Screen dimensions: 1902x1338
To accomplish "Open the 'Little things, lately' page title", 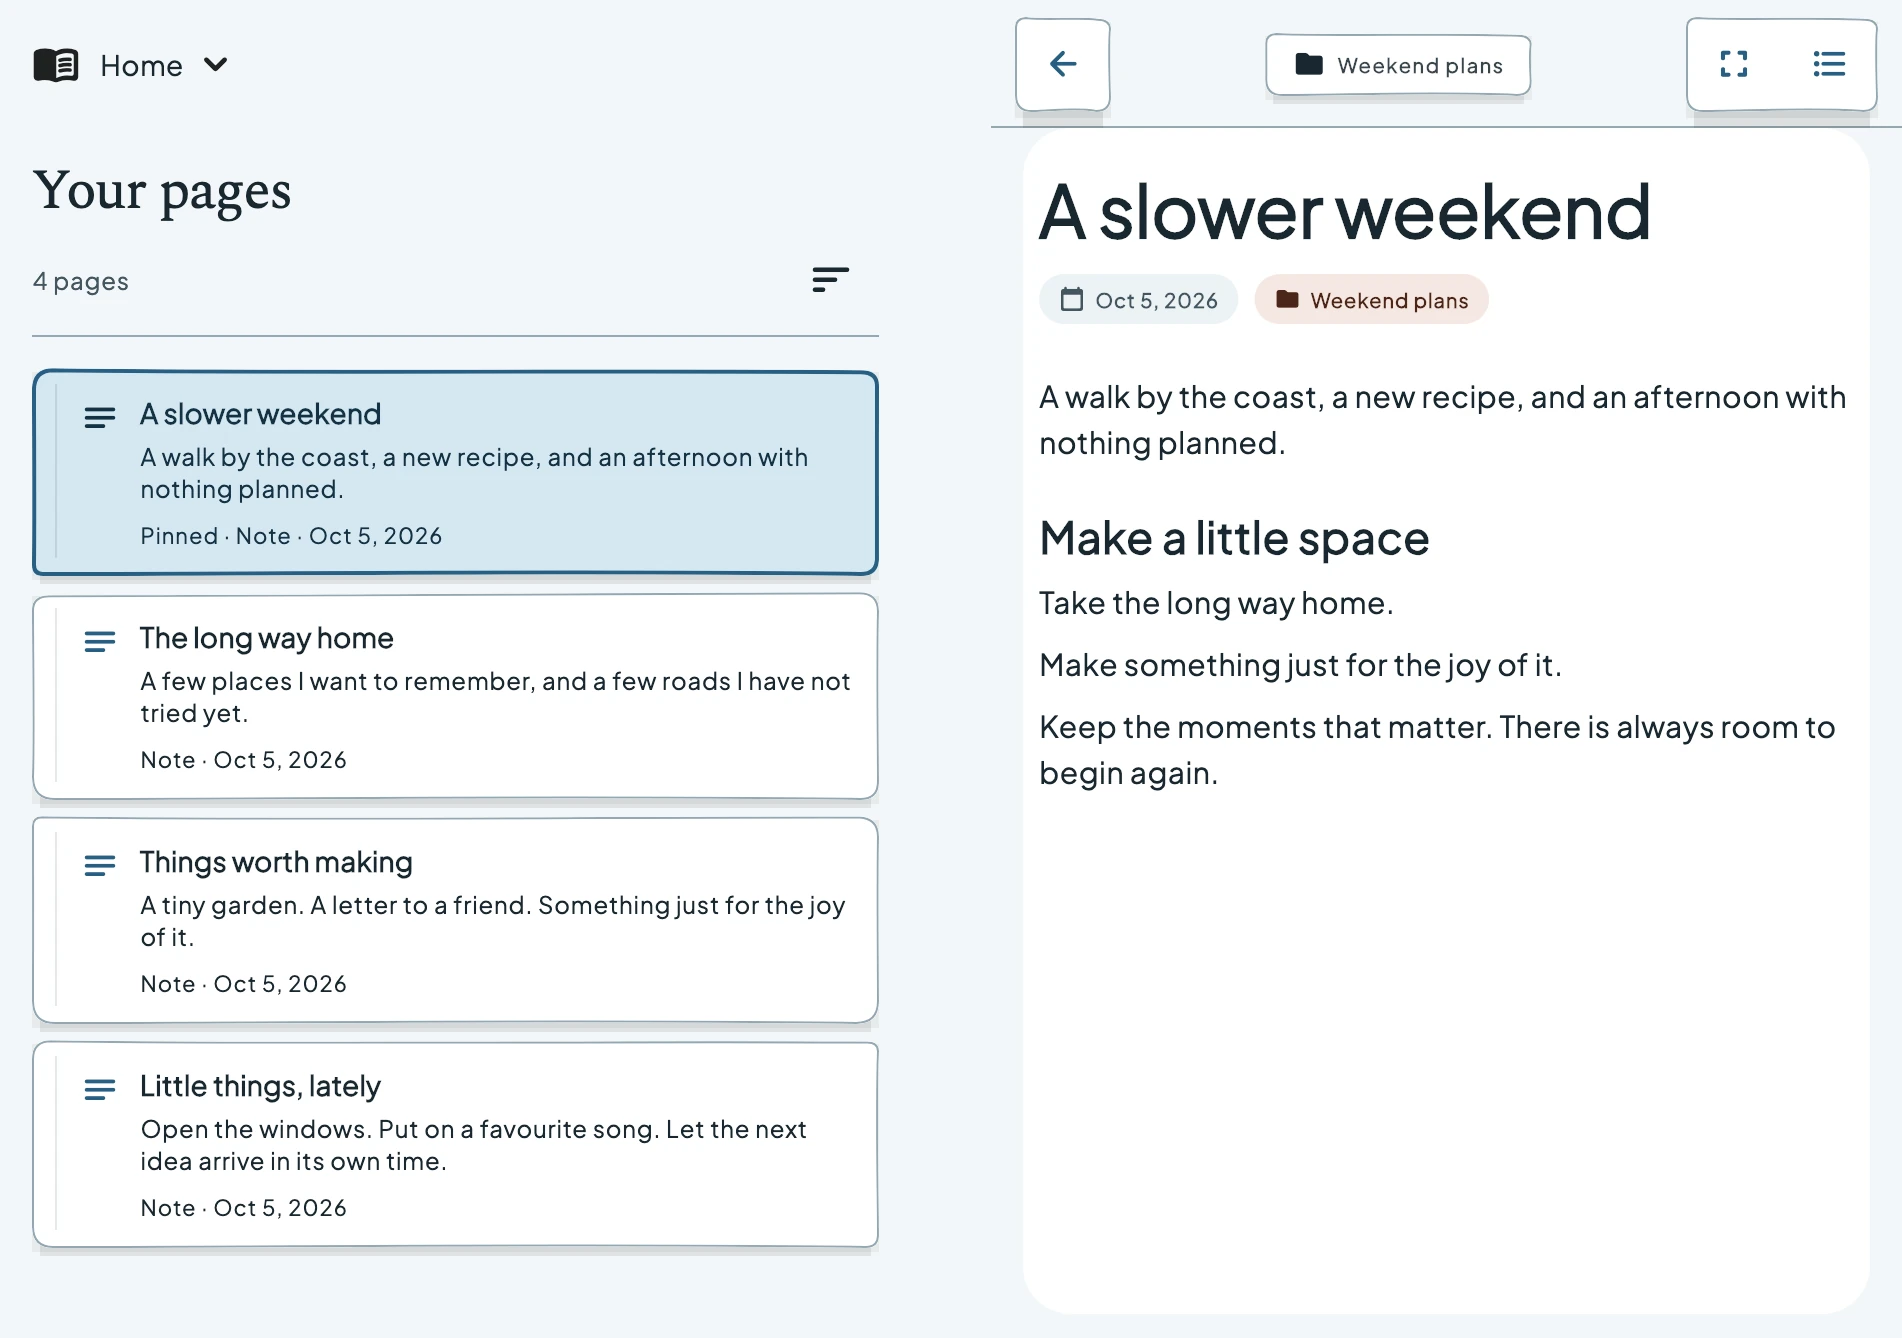I will tap(260, 1086).
